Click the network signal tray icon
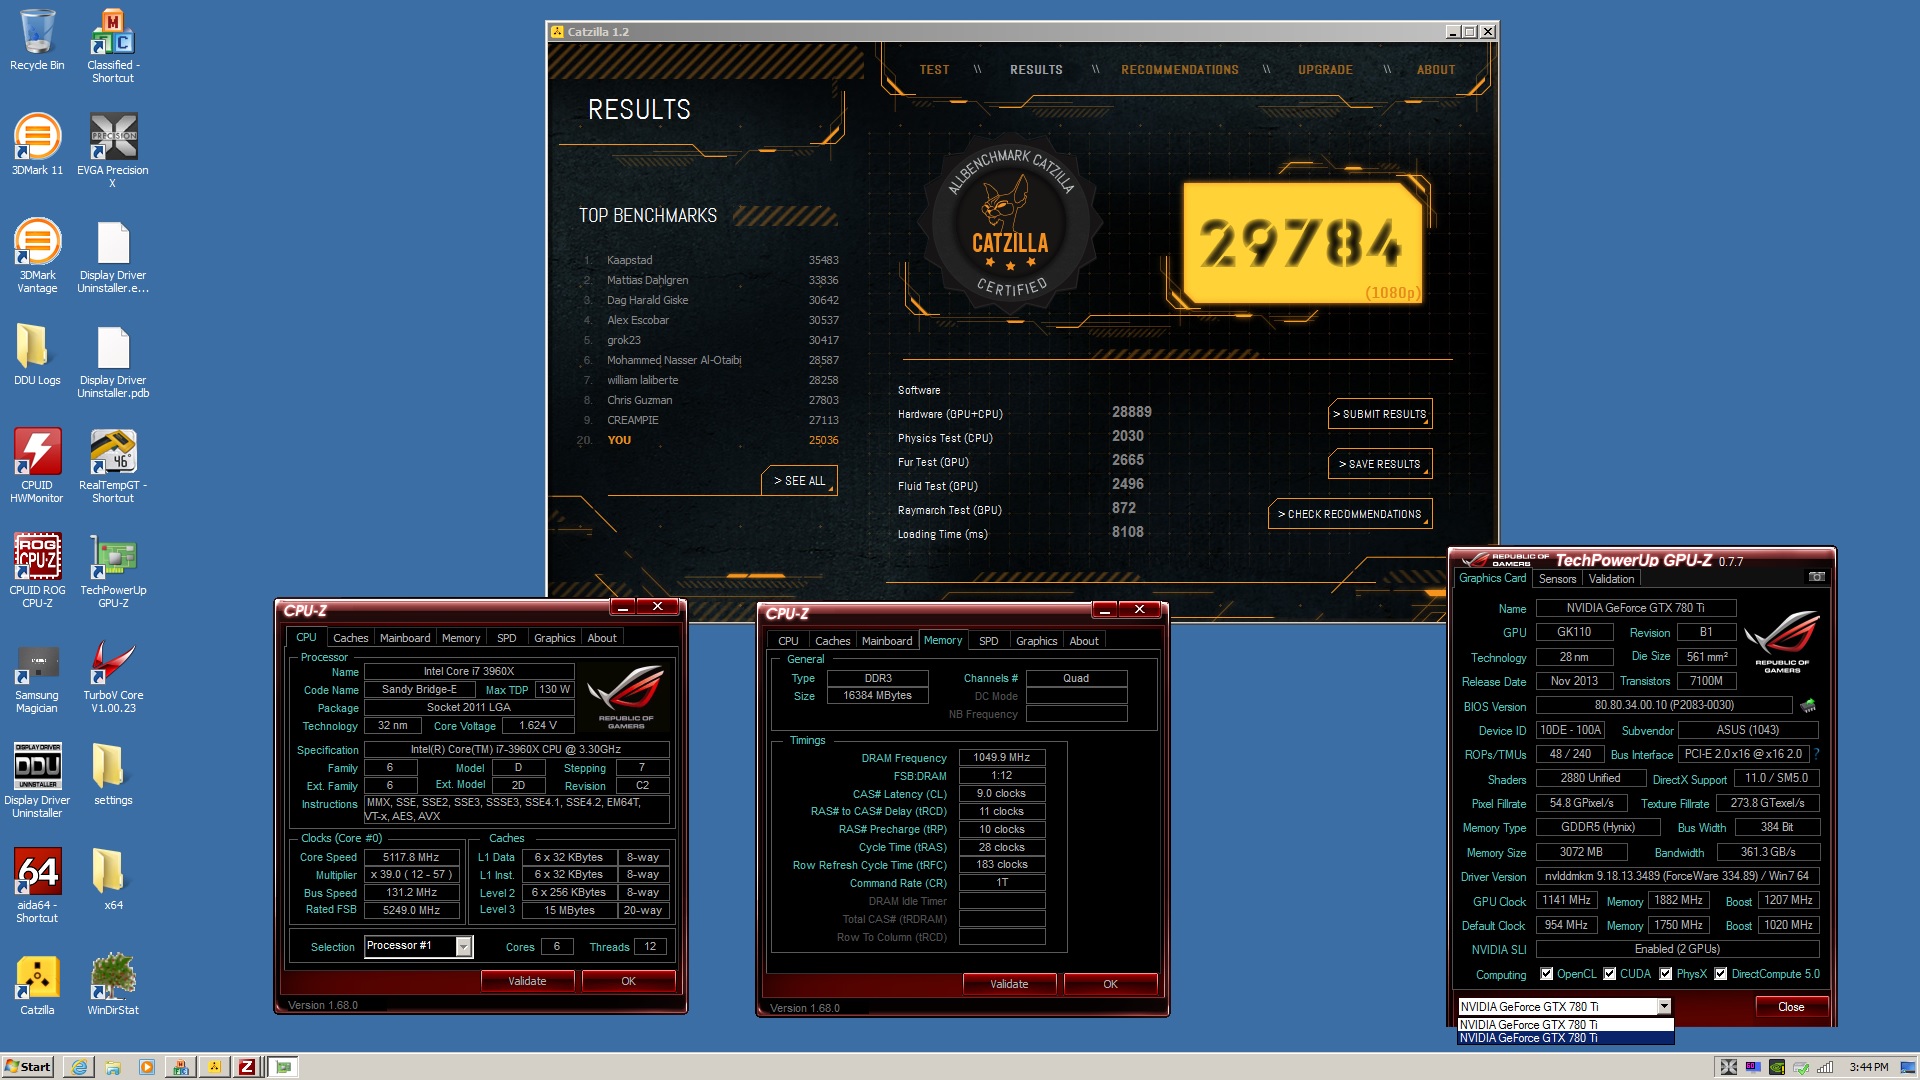Viewport: 1920px width, 1080px height. [x=1825, y=1067]
